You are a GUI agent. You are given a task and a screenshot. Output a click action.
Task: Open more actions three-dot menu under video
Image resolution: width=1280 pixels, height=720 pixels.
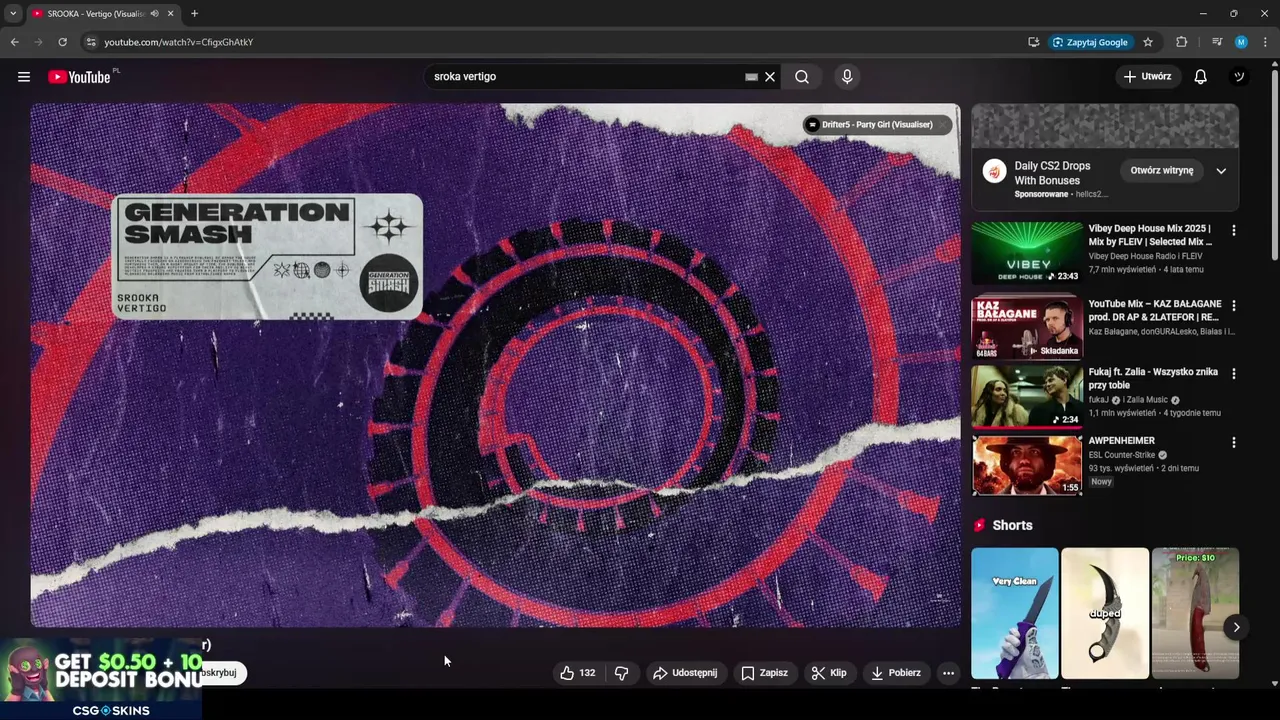coord(948,673)
